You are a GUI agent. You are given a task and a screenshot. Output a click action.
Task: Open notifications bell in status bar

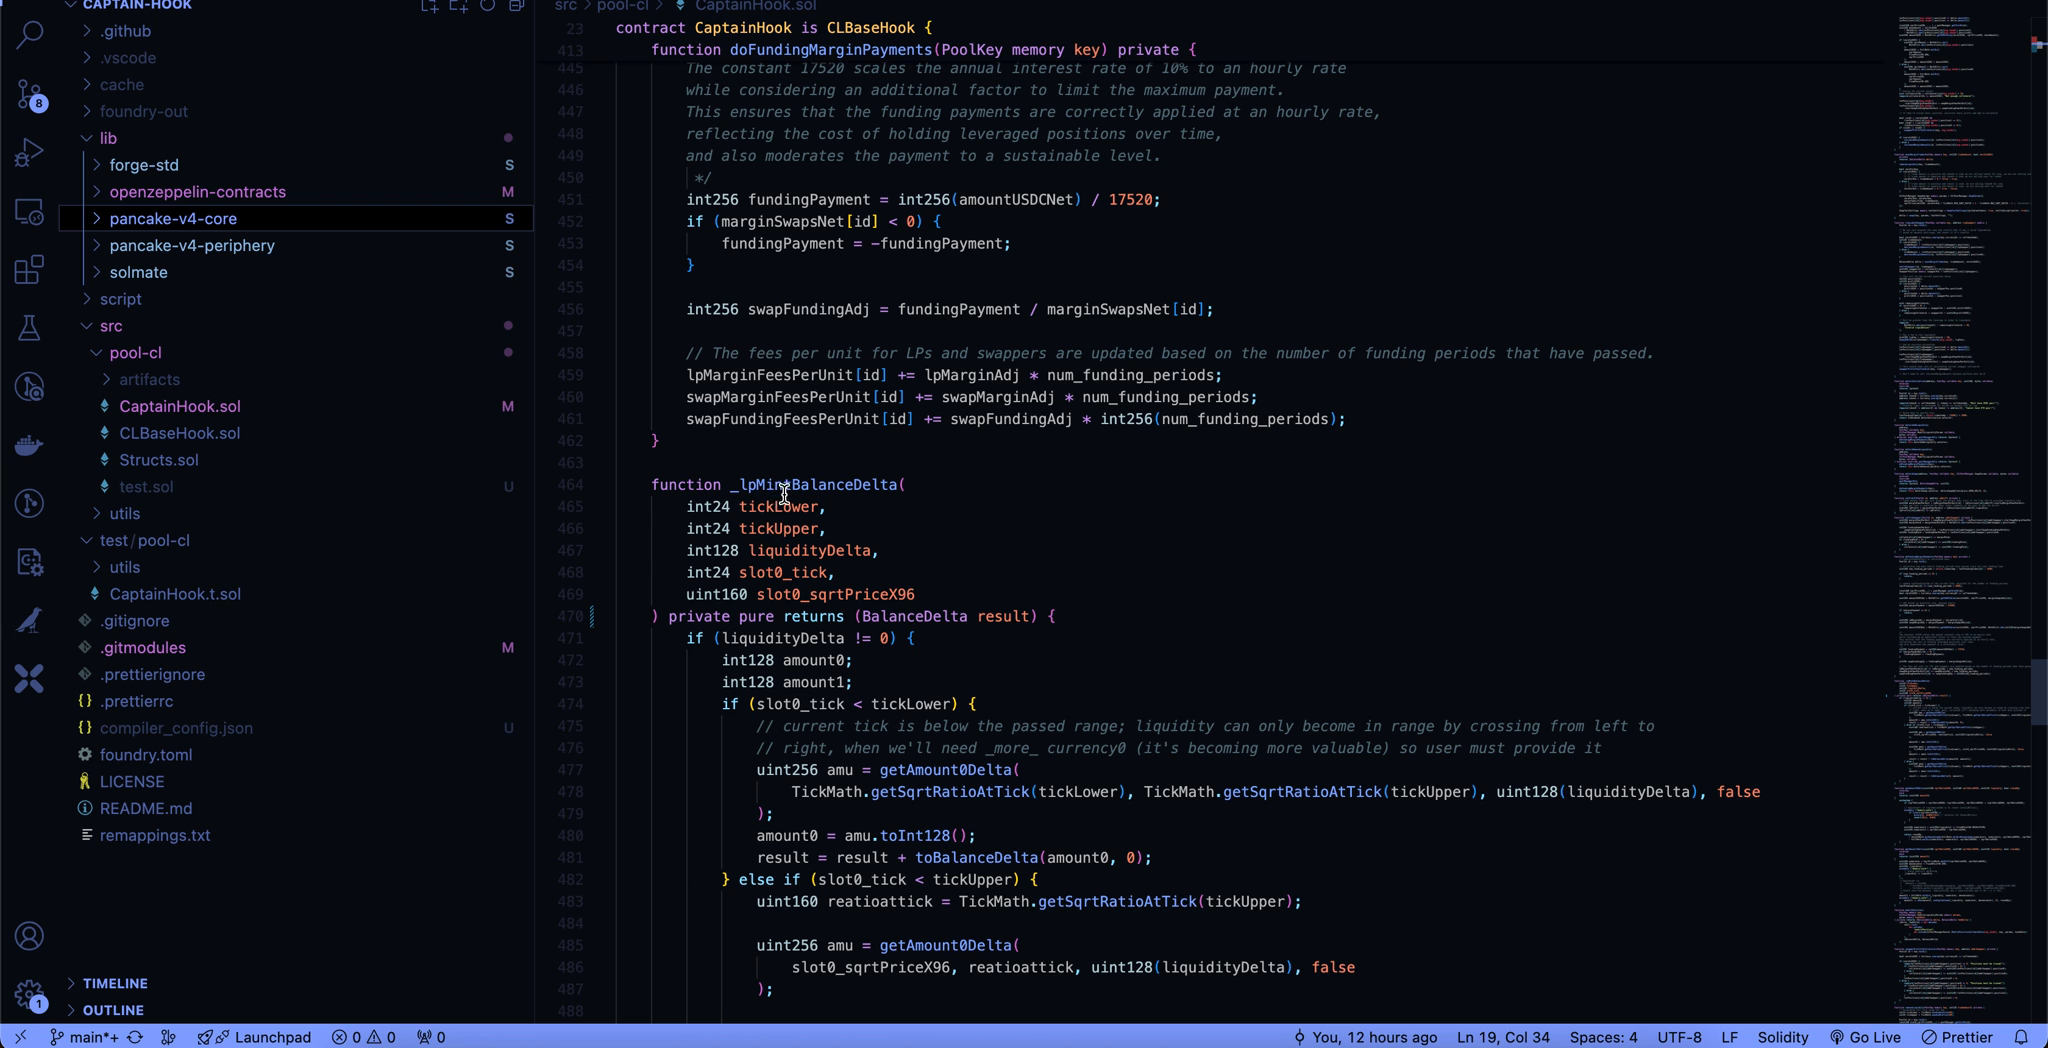point(2021,1037)
